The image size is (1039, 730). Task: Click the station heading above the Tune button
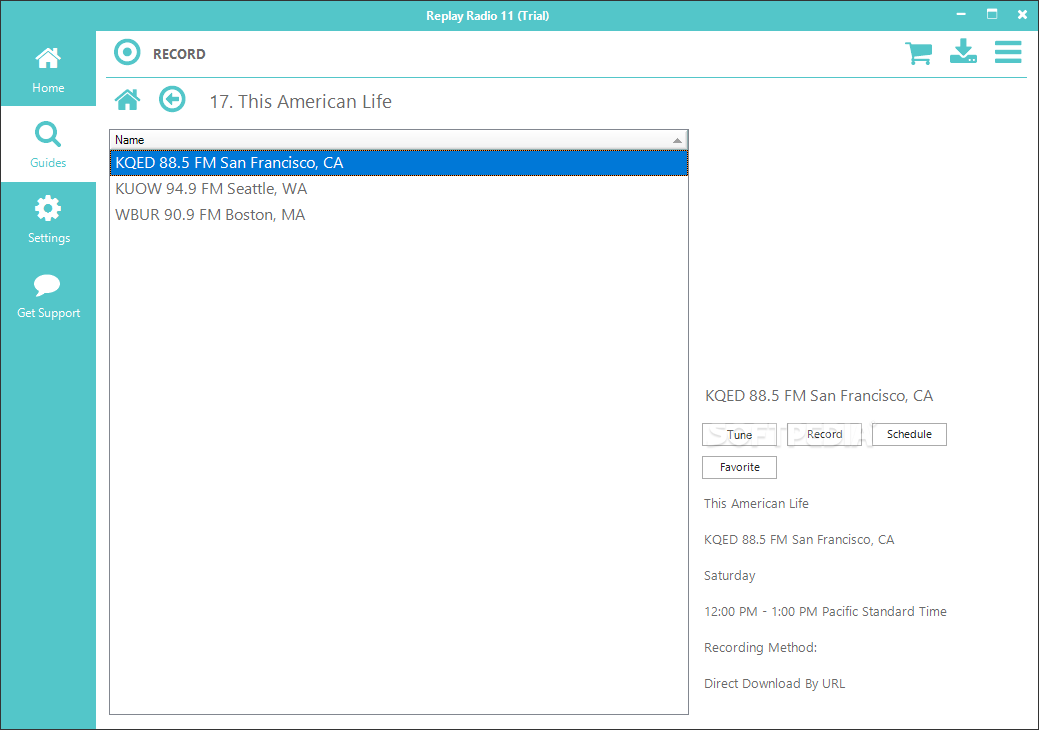click(818, 396)
